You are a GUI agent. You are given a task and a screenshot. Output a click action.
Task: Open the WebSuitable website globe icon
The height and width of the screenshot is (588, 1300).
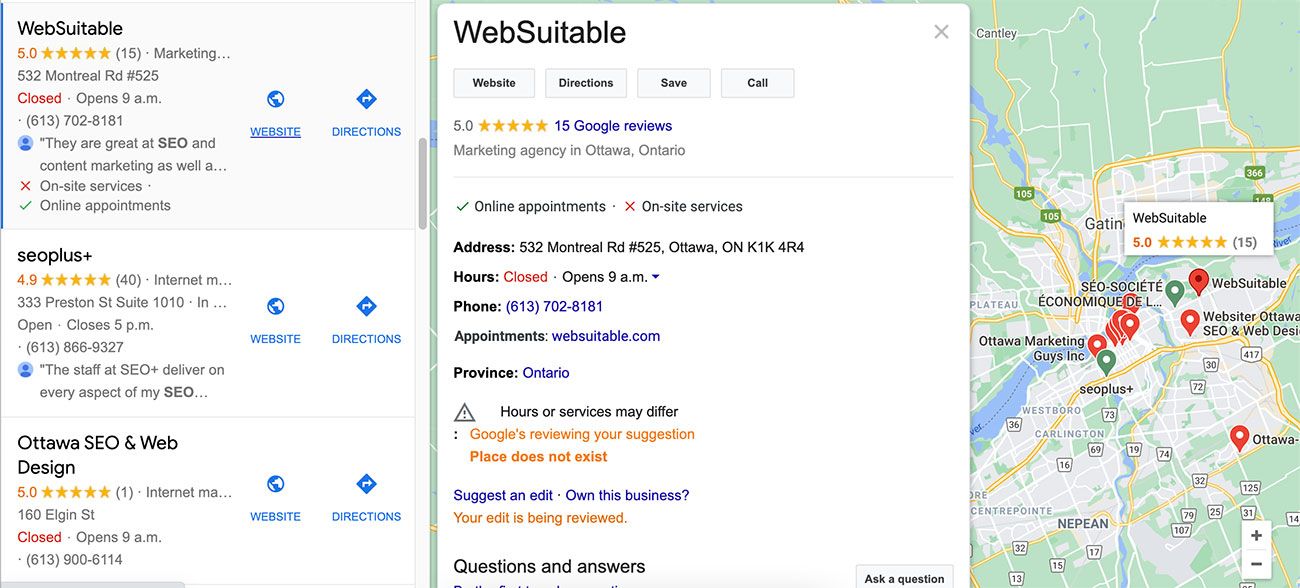coord(275,99)
